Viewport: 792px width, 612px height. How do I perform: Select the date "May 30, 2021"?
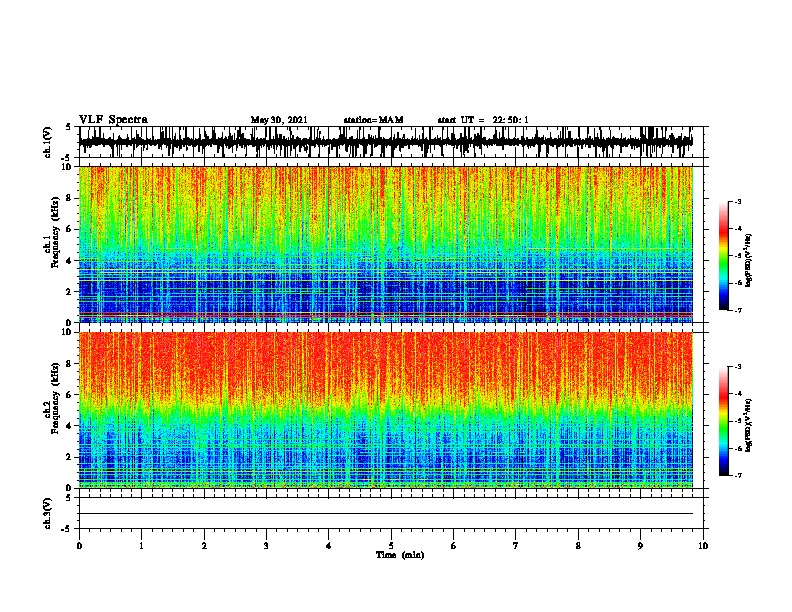279,120
